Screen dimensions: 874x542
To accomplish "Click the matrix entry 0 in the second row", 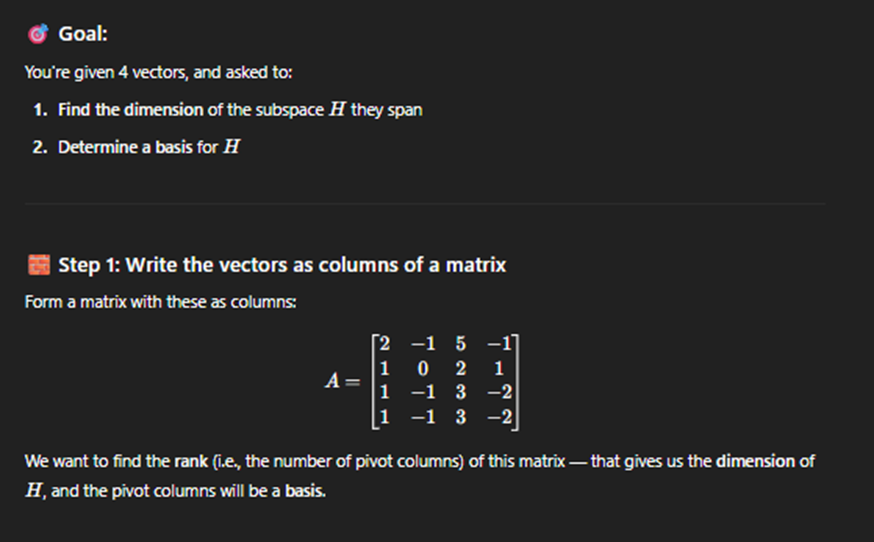I will 423,369.
